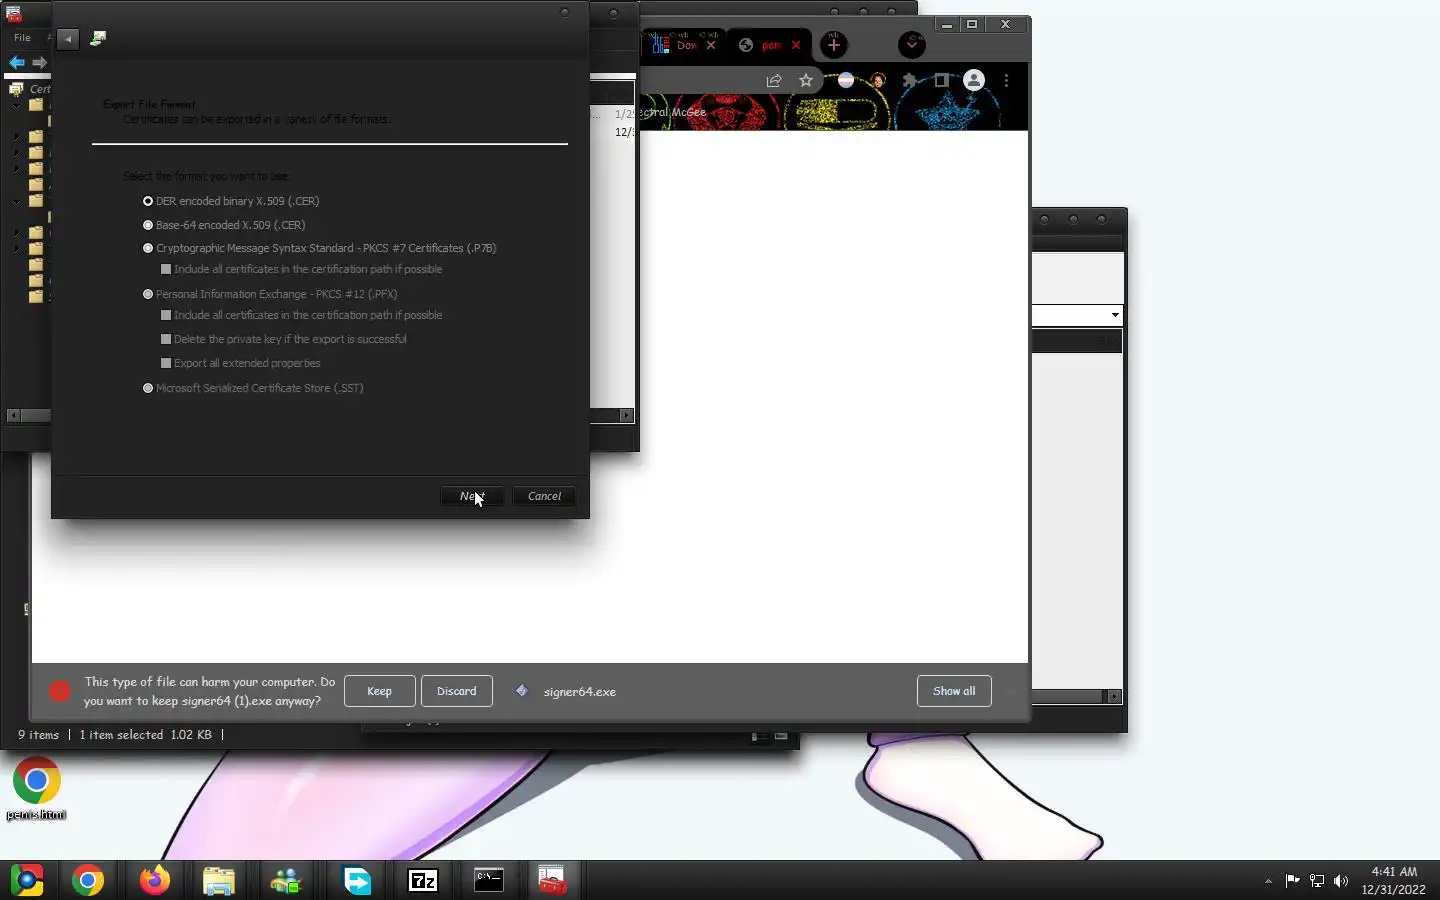
Task: Click Next in the export wizard
Action: click(472, 496)
